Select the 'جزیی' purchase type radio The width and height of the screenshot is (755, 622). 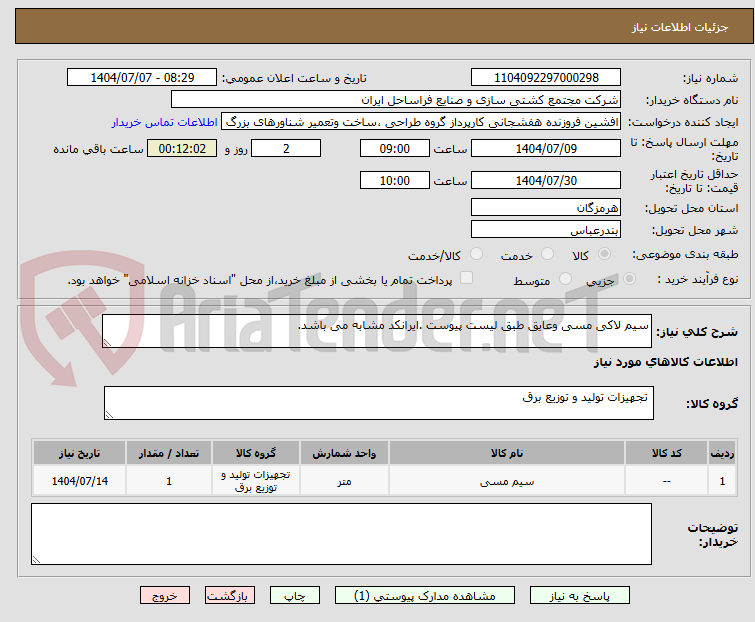click(x=628, y=280)
